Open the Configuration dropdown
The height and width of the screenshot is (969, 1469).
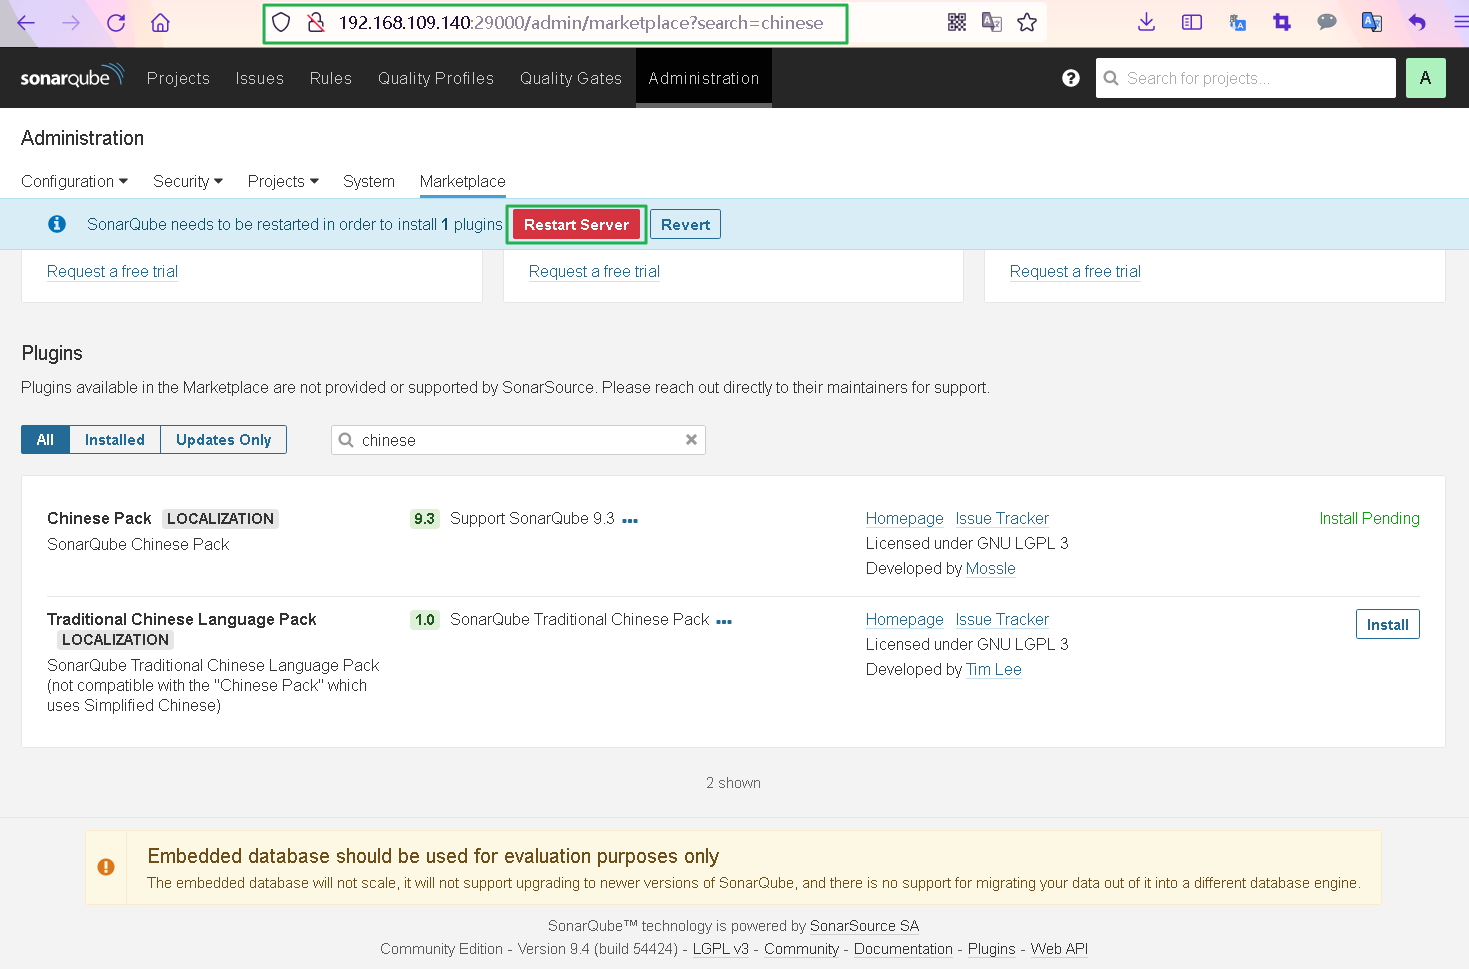(74, 181)
